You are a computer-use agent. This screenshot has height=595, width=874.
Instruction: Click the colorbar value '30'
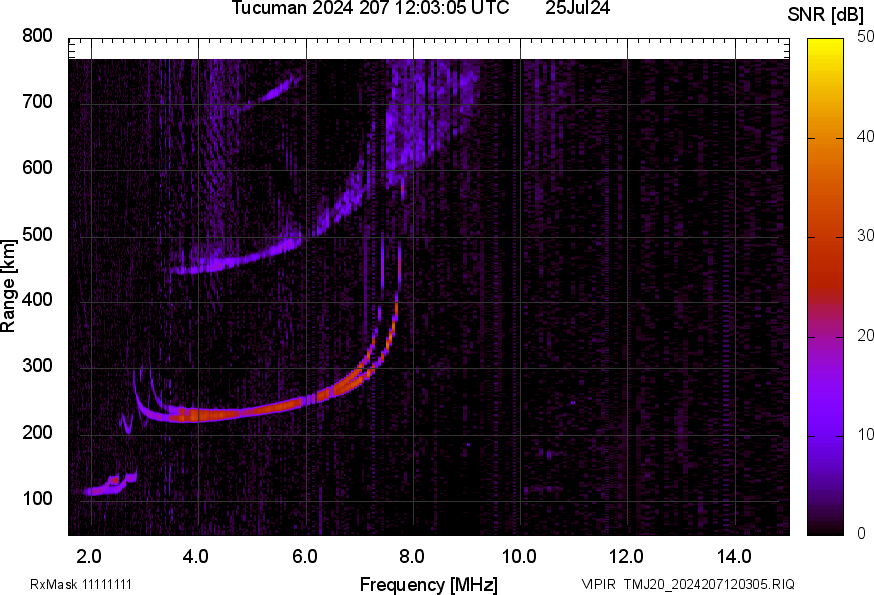coord(865,235)
